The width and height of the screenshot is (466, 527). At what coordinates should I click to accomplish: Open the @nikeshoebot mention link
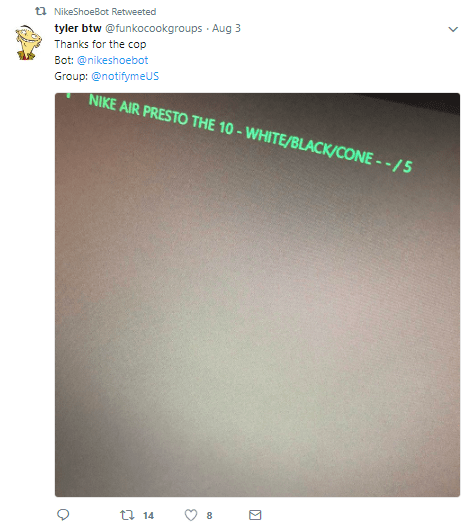click(113, 60)
